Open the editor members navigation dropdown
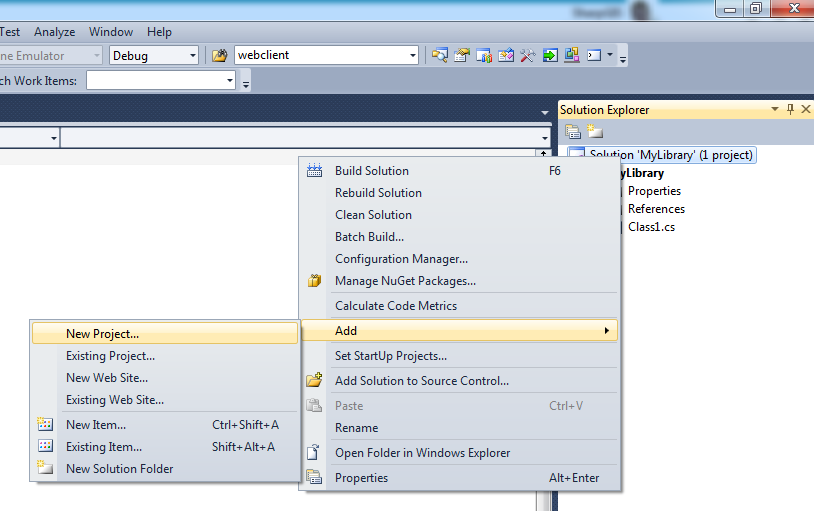The width and height of the screenshot is (814, 511). [545, 138]
